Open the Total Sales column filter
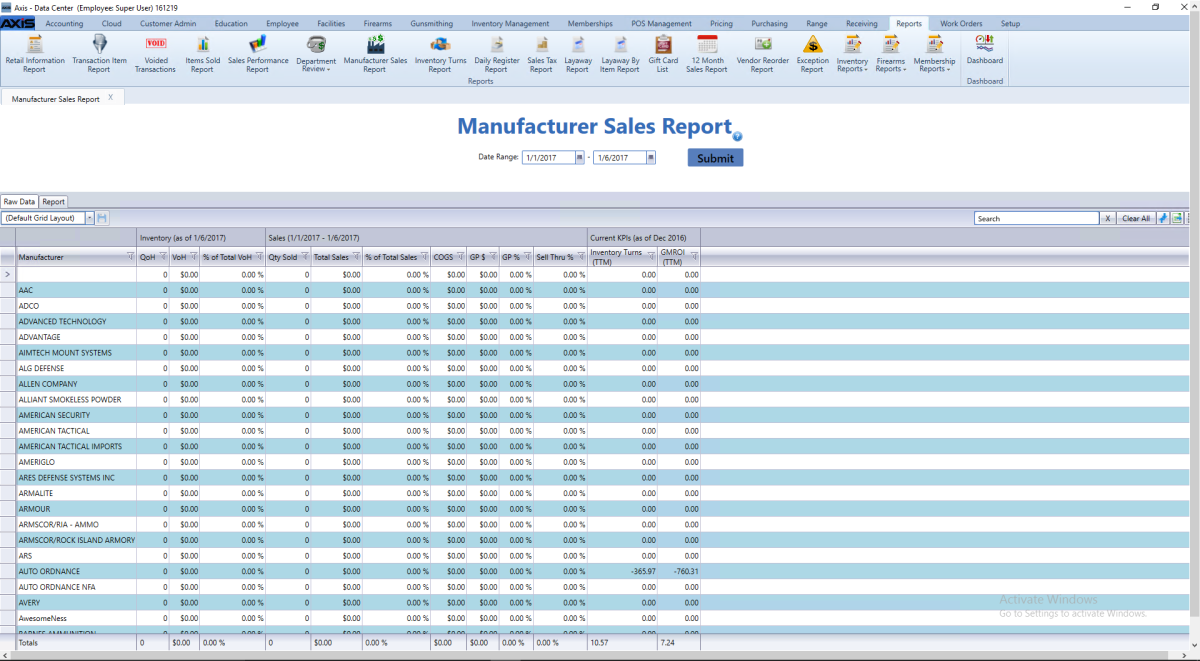Screen dimensions: 1200x661 355,257
